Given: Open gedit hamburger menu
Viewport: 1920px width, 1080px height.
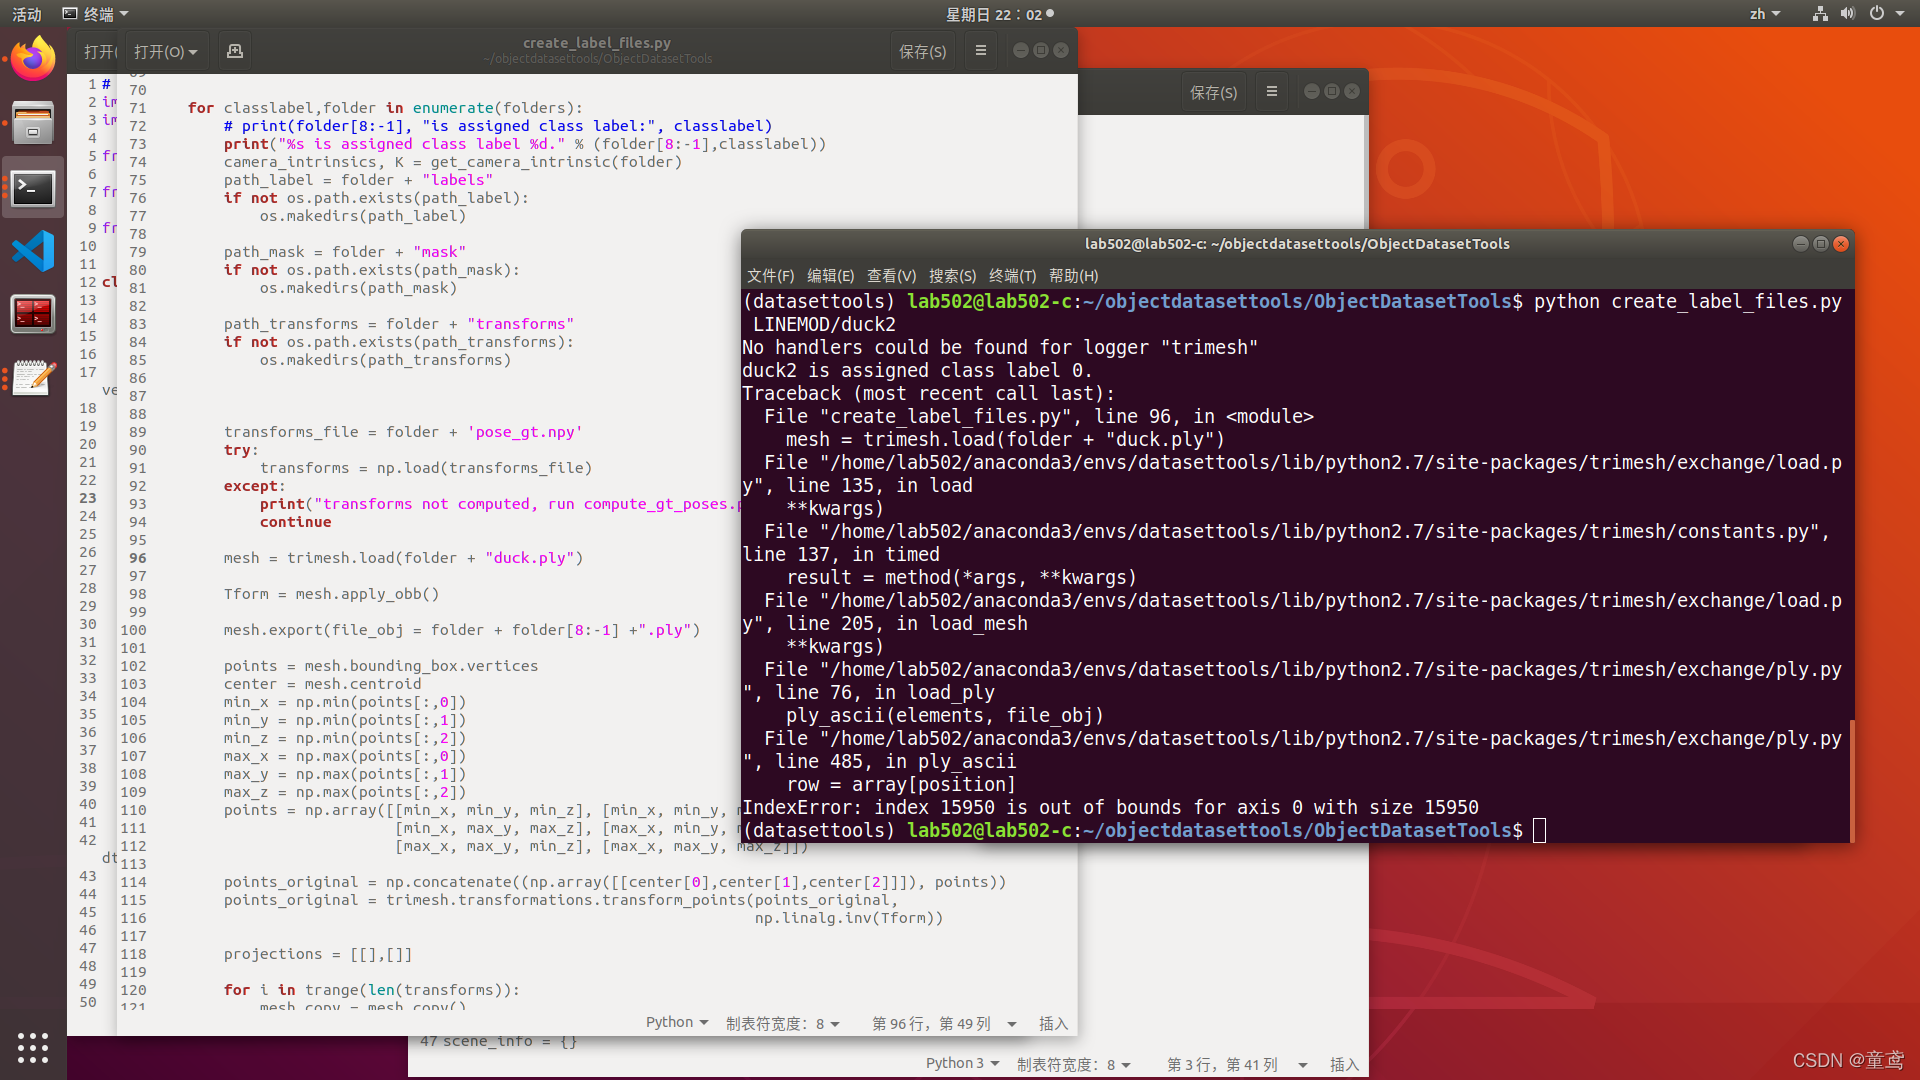Looking at the screenshot, I should click(980, 51).
